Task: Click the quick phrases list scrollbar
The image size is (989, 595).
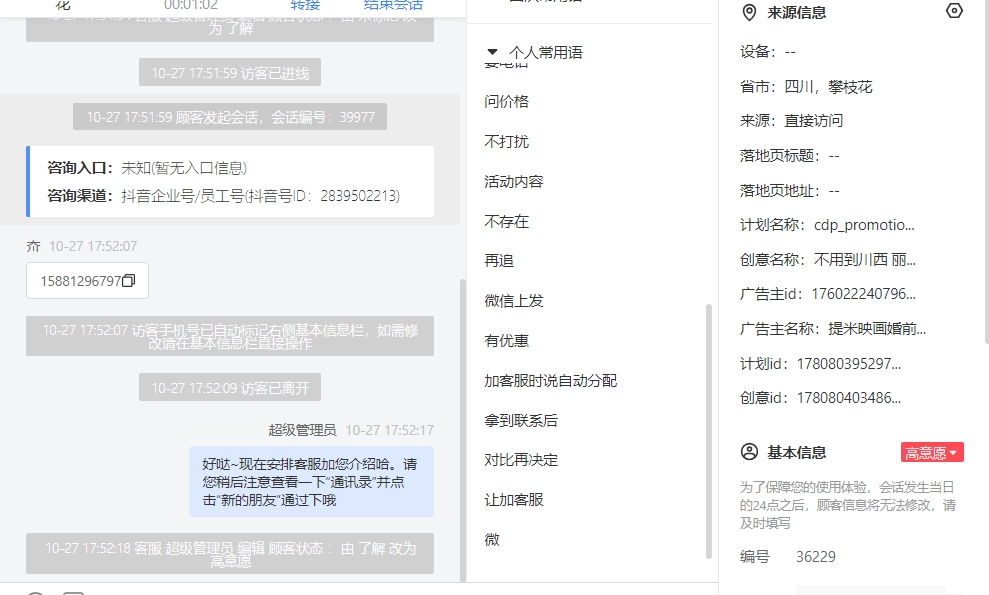Action: point(709,432)
